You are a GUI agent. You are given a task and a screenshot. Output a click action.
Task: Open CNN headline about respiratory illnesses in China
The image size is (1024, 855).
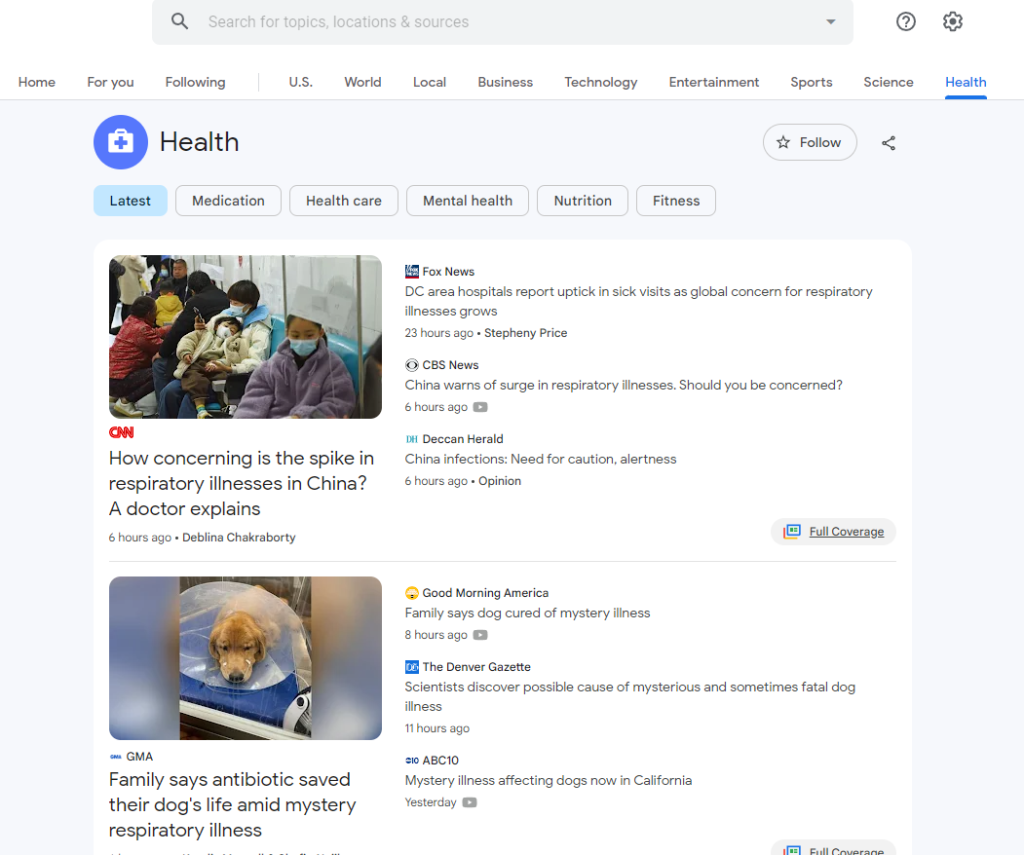pos(241,483)
